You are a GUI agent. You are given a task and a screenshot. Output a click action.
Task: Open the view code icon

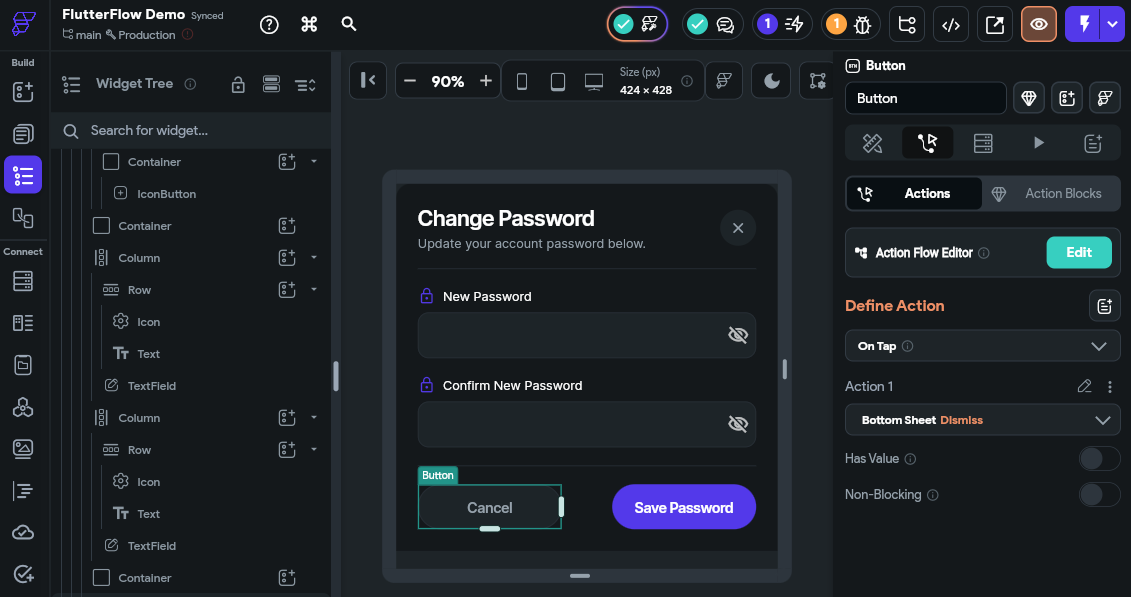(x=951, y=25)
